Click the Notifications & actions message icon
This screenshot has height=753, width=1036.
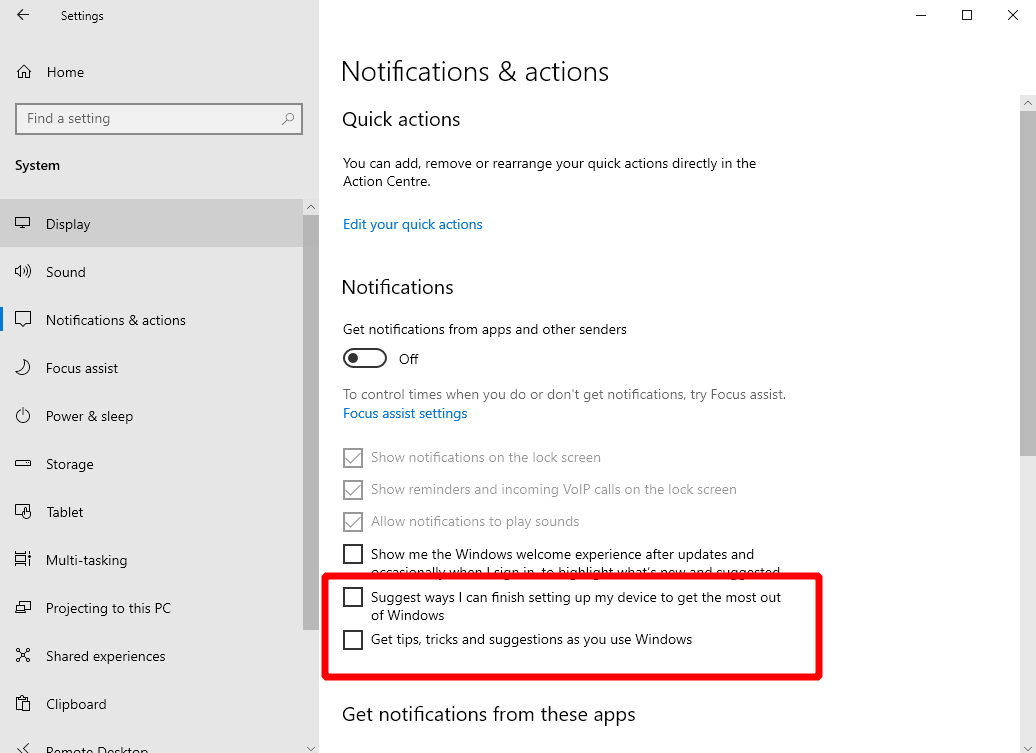[x=23, y=320]
